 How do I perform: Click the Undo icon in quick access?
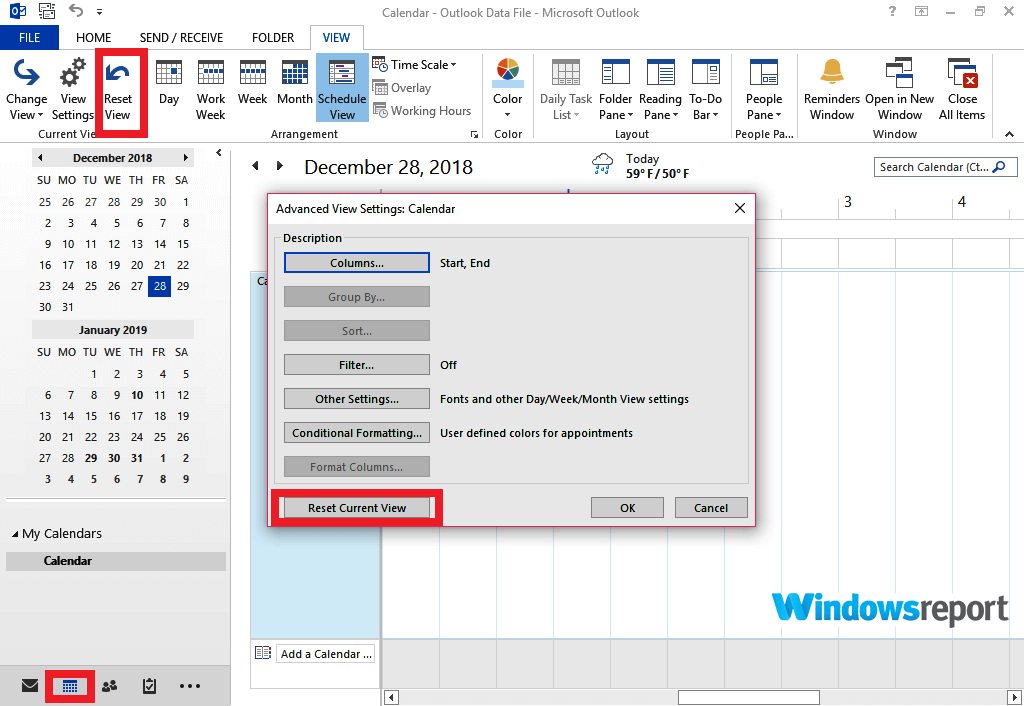[x=76, y=11]
